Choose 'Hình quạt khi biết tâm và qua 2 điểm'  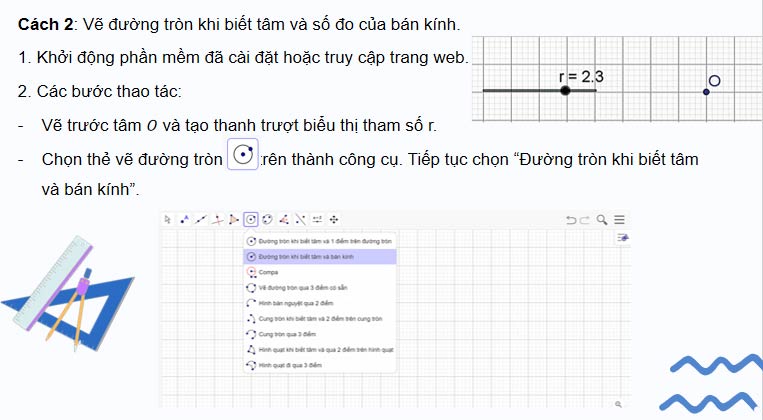(x=320, y=350)
